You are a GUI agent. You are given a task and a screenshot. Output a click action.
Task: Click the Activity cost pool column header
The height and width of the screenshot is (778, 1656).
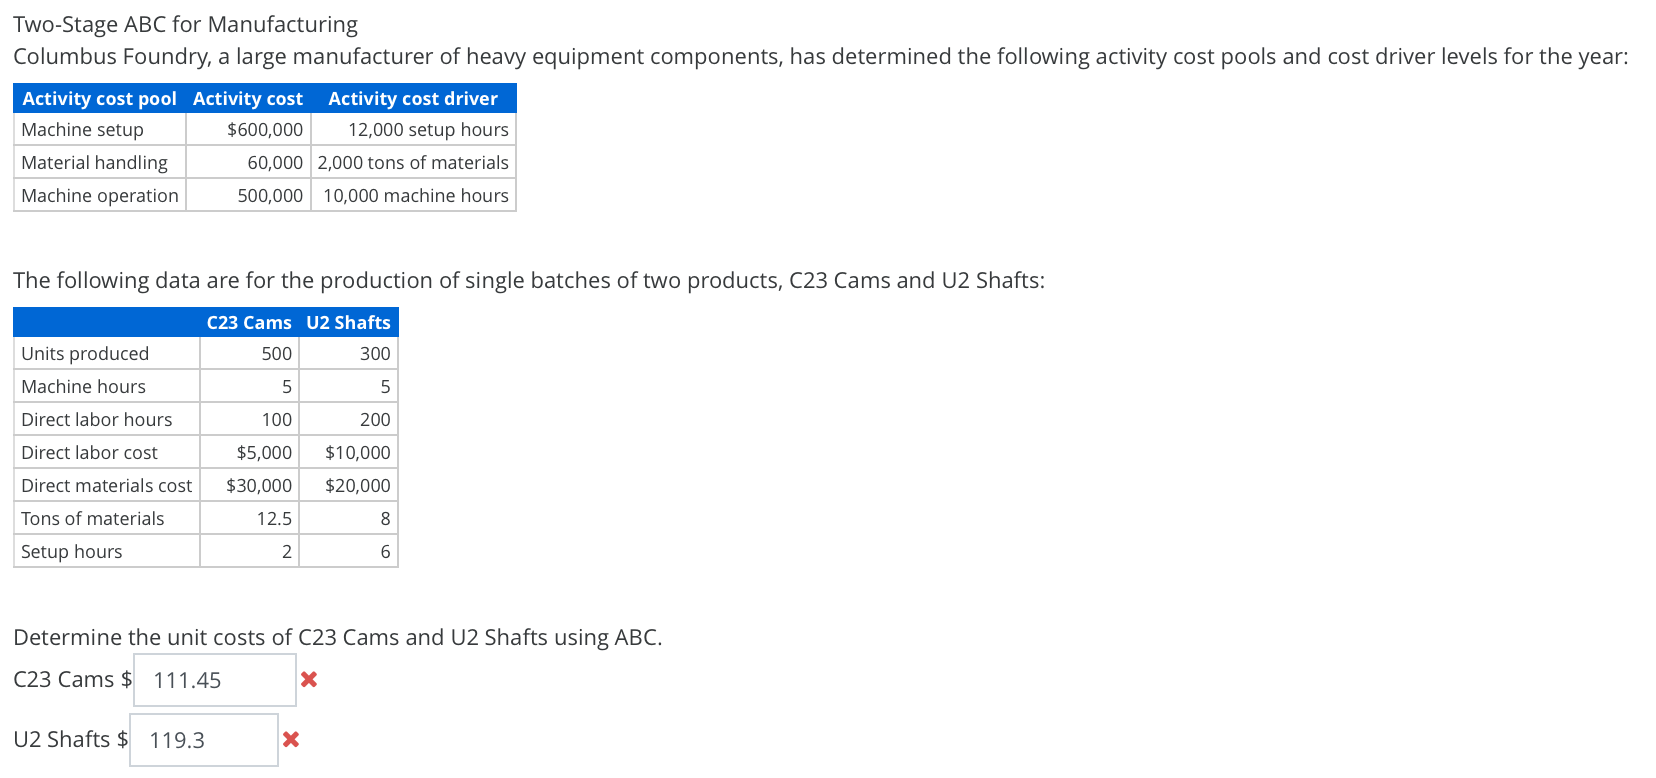pyautogui.click(x=99, y=98)
